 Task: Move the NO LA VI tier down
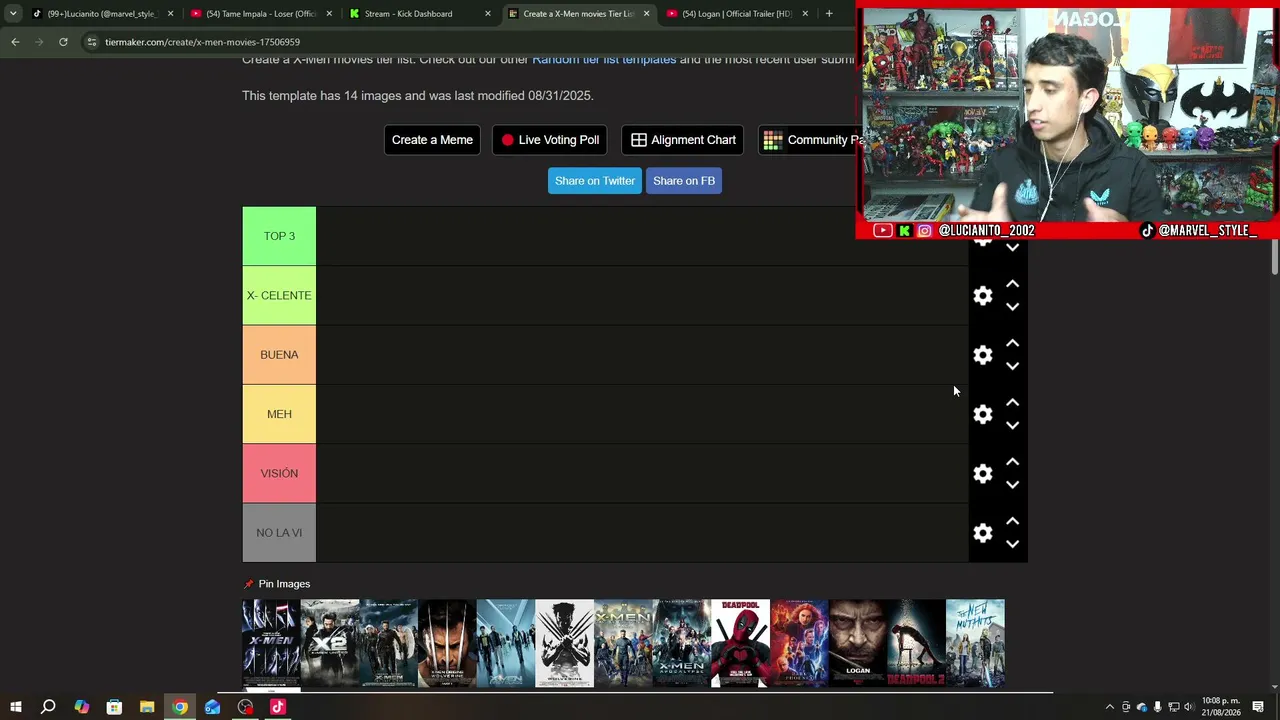point(1012,544)
